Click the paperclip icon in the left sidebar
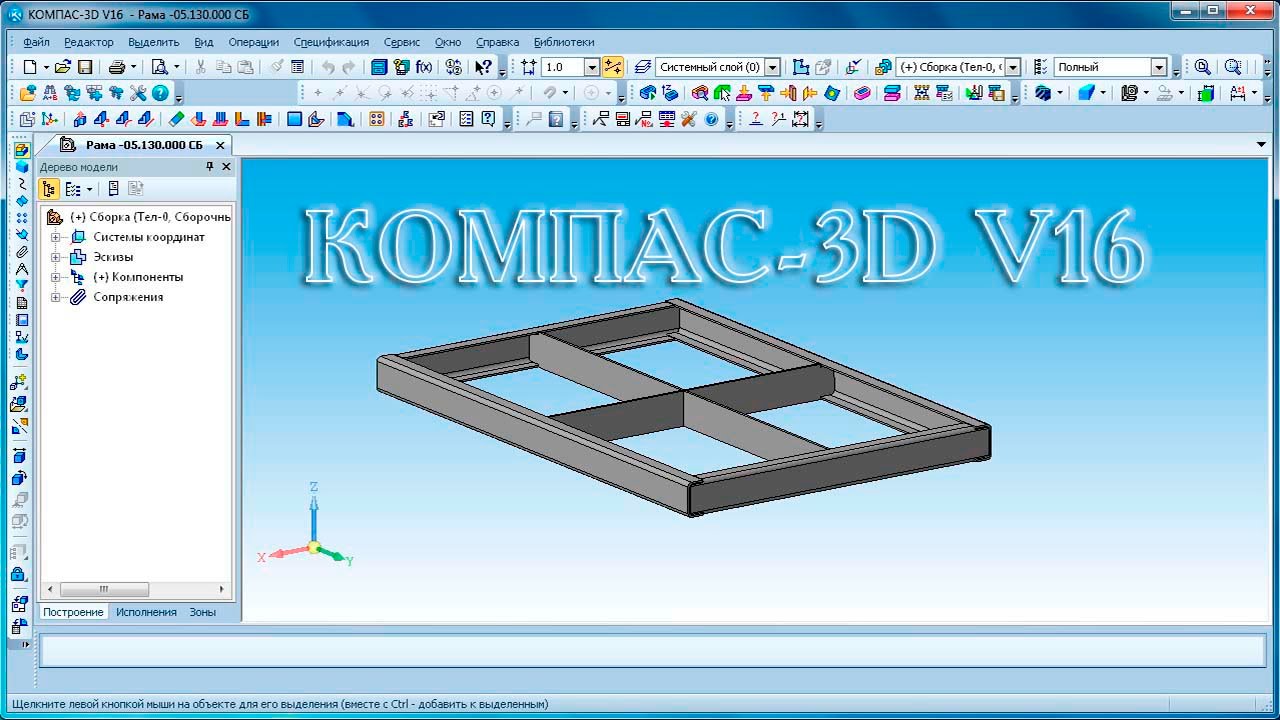 [22, 252]
